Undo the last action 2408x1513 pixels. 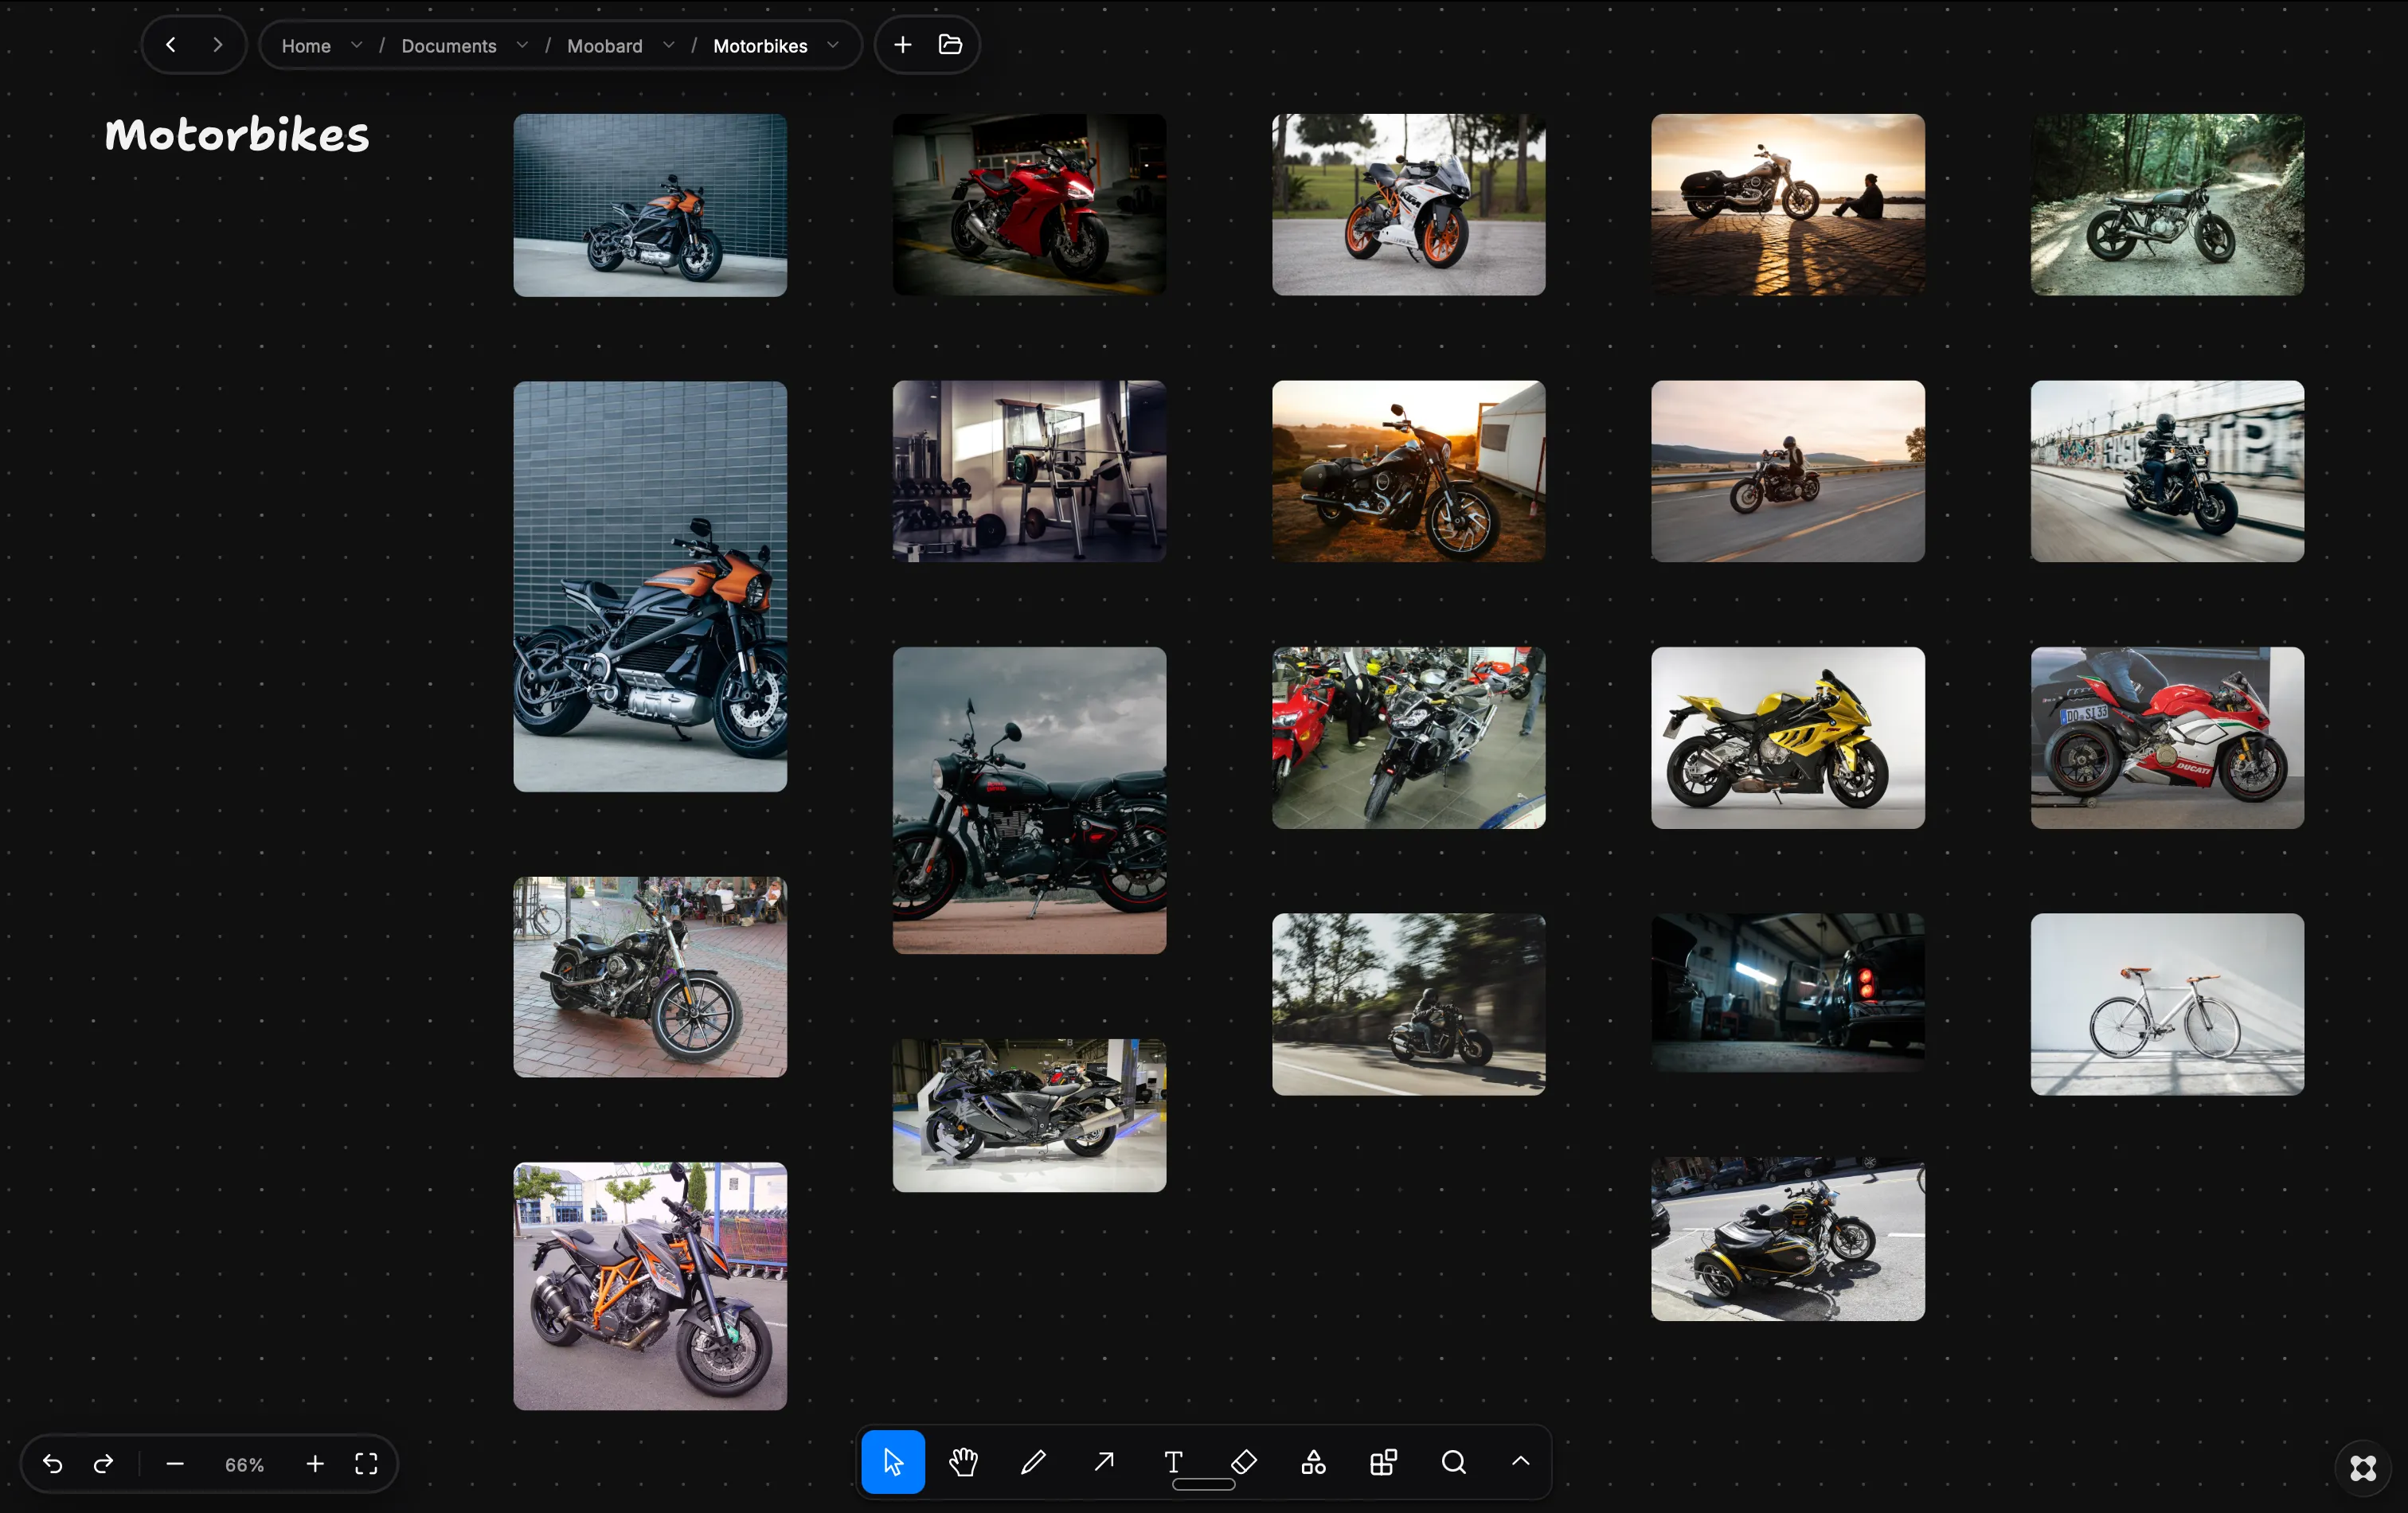pos(53,1464)
